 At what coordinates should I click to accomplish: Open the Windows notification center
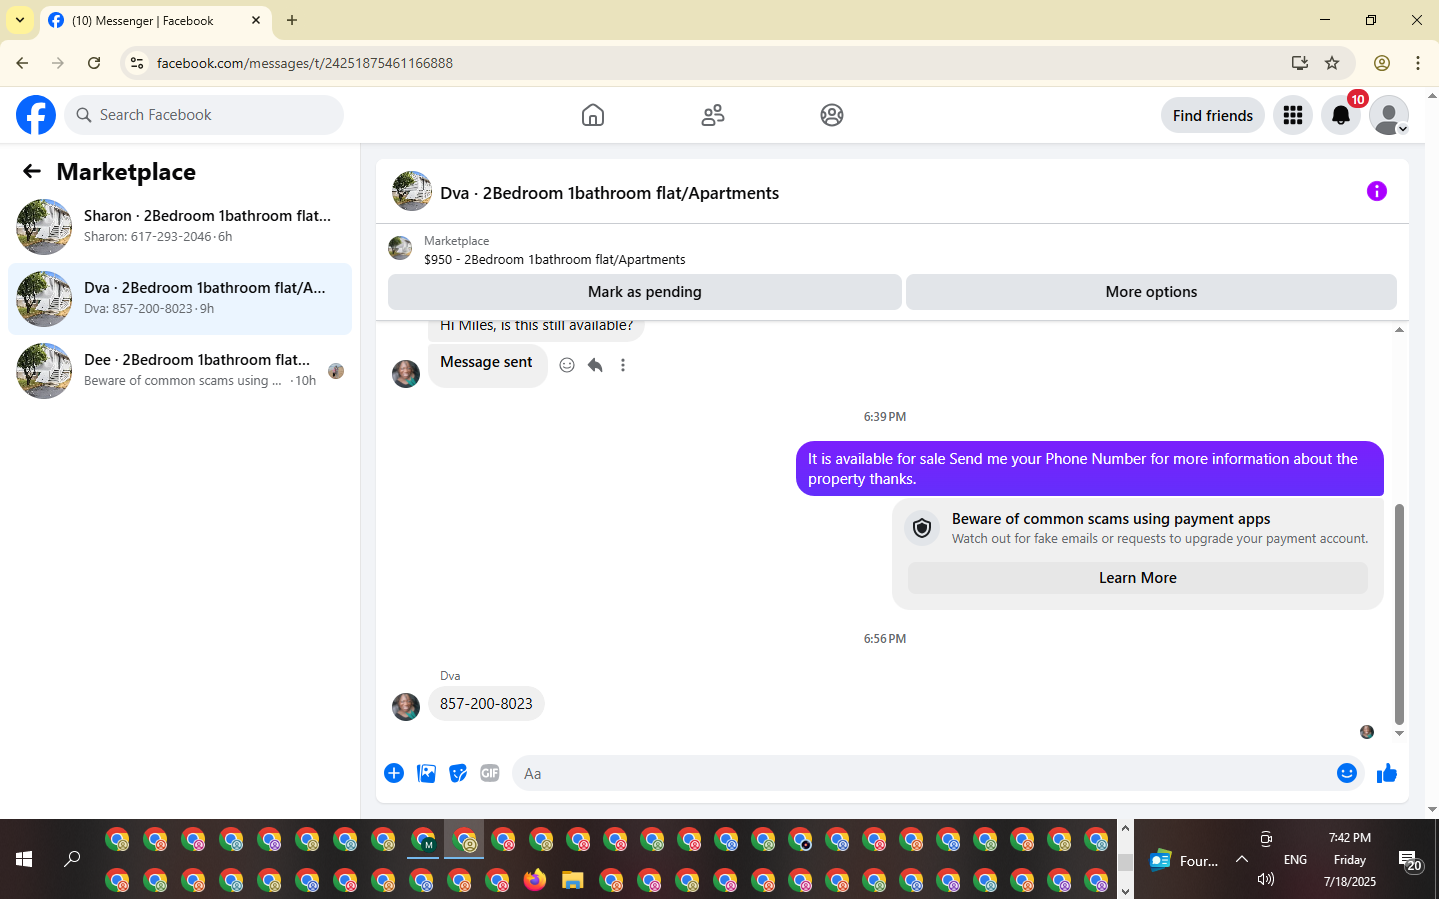(1411, 860)
